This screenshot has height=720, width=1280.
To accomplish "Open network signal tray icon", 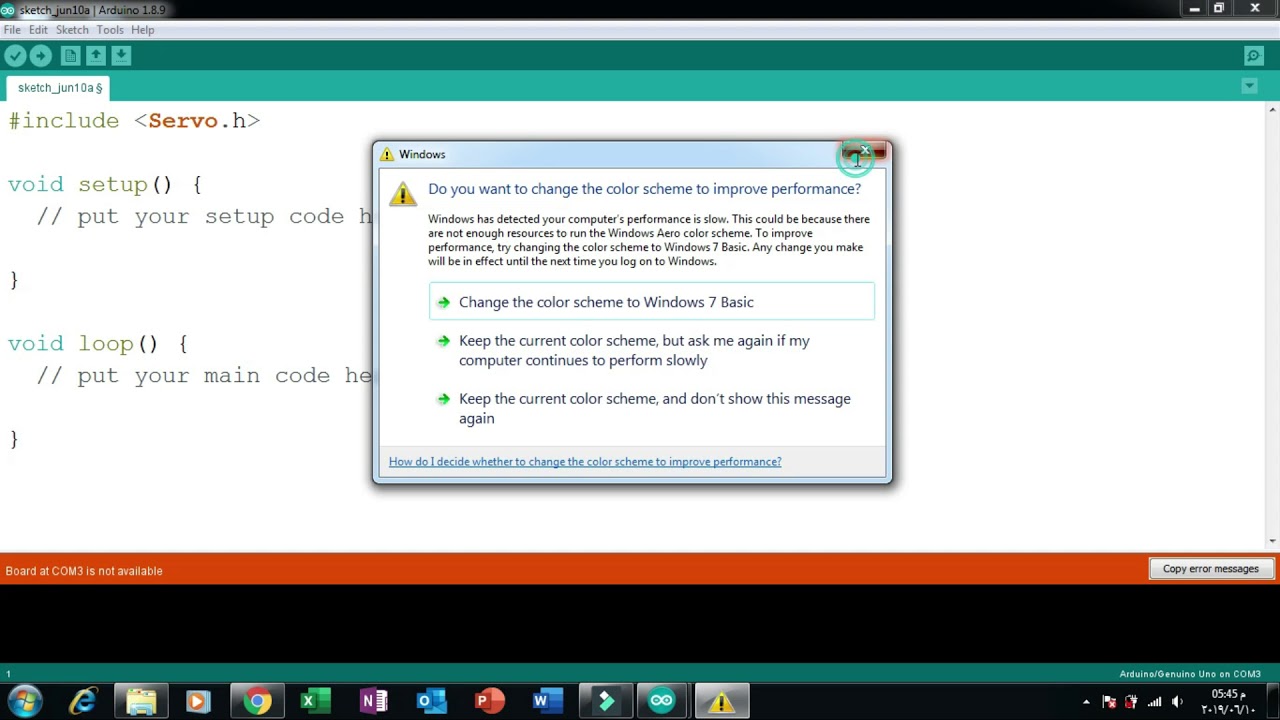I will pos(1155,702).
